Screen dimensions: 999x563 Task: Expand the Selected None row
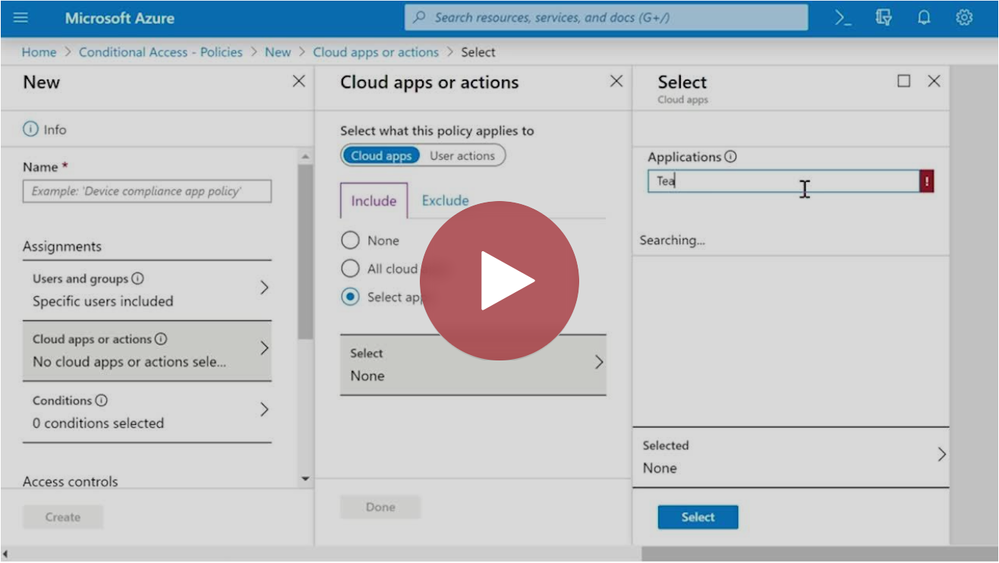coord(791,457)
